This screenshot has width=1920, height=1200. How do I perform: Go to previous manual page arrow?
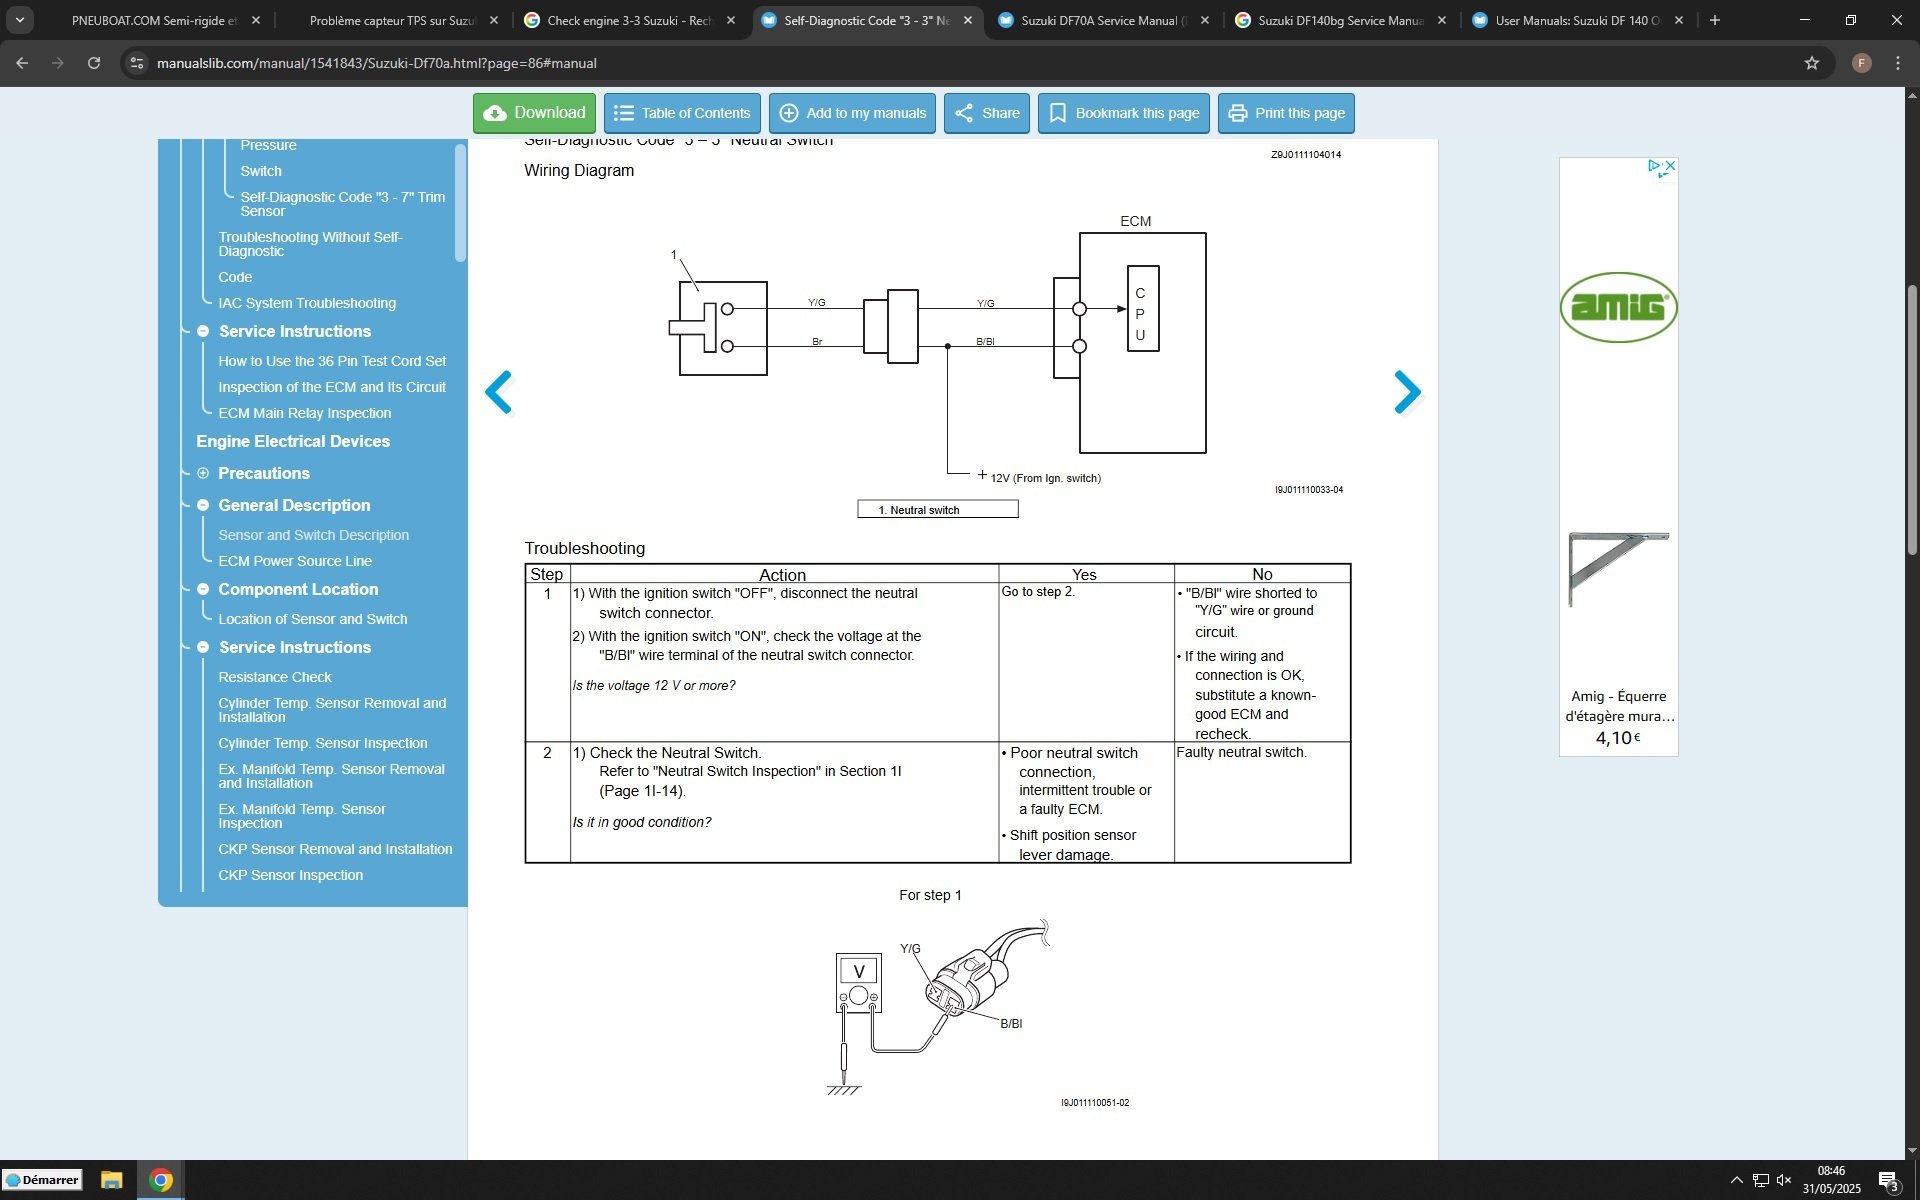498,392
